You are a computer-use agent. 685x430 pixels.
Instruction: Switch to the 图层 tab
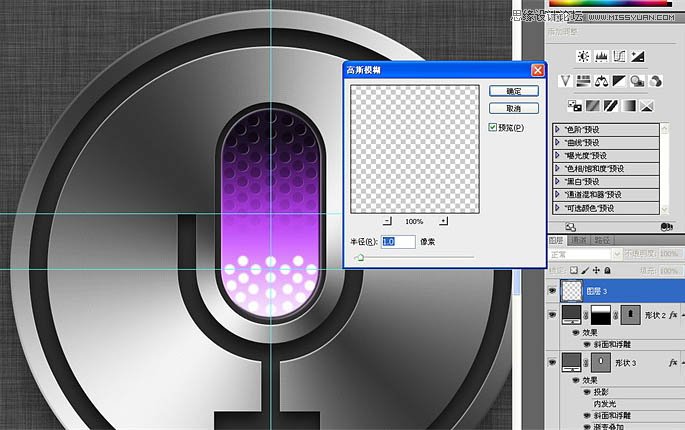(556, 240)
